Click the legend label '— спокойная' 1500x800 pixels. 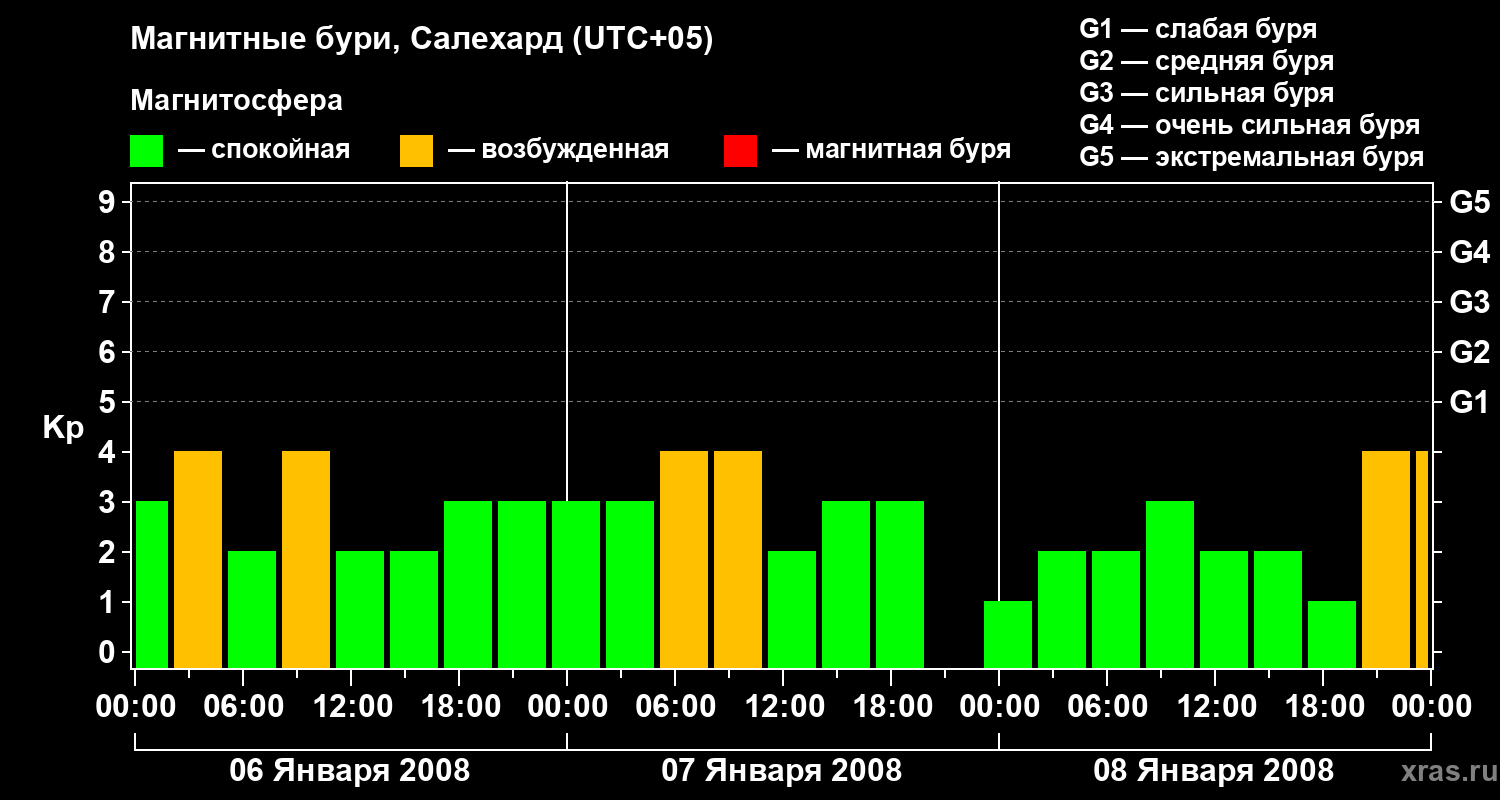[264, 150]
